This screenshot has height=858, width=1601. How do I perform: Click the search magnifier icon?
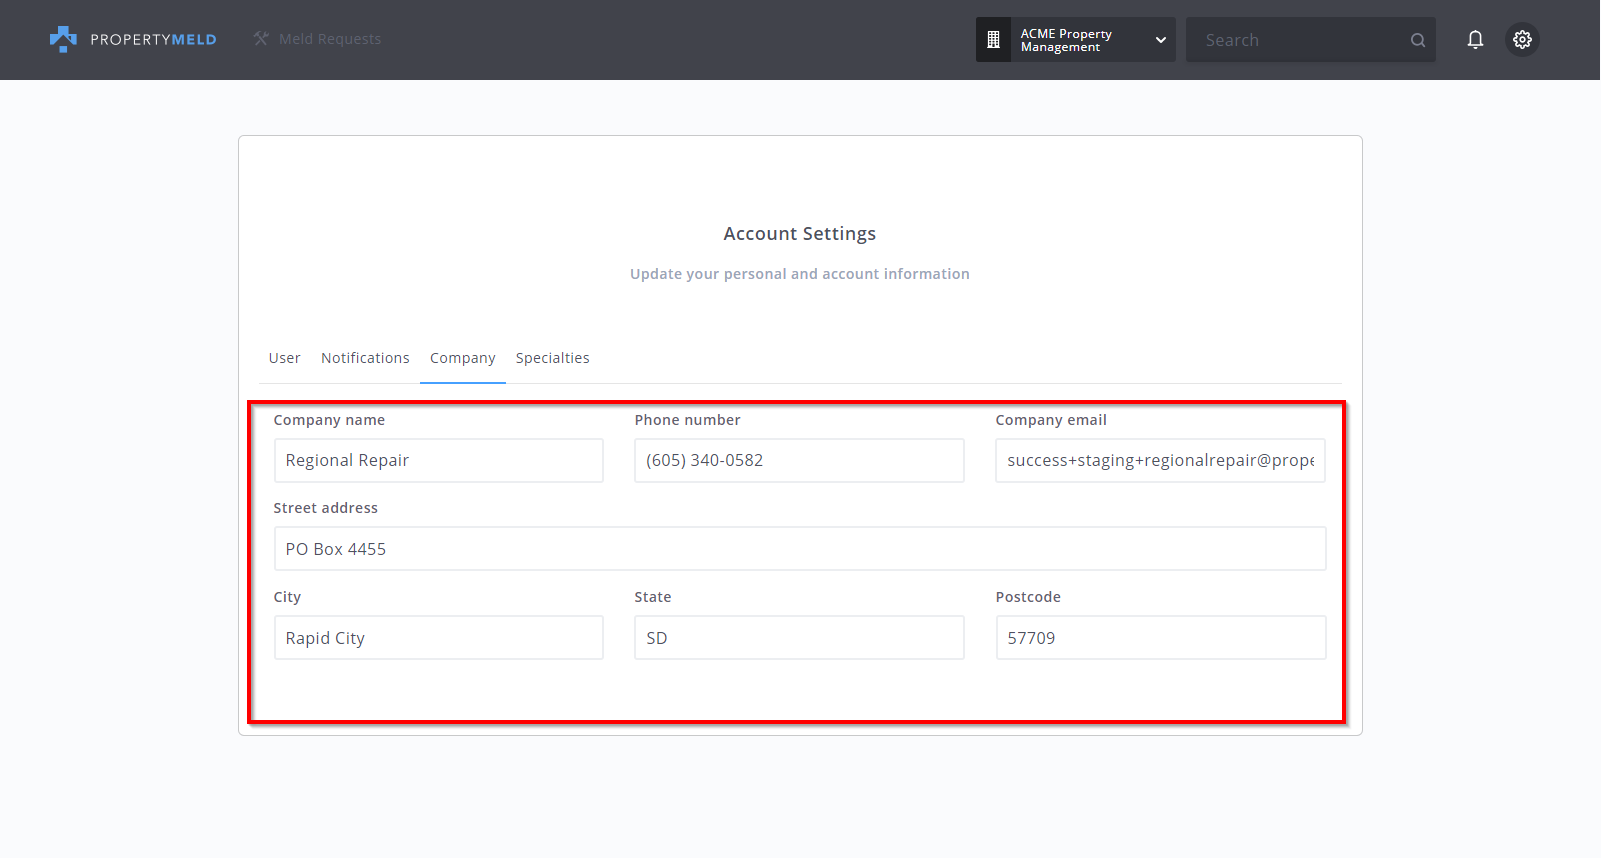(x=1418, y=40)
